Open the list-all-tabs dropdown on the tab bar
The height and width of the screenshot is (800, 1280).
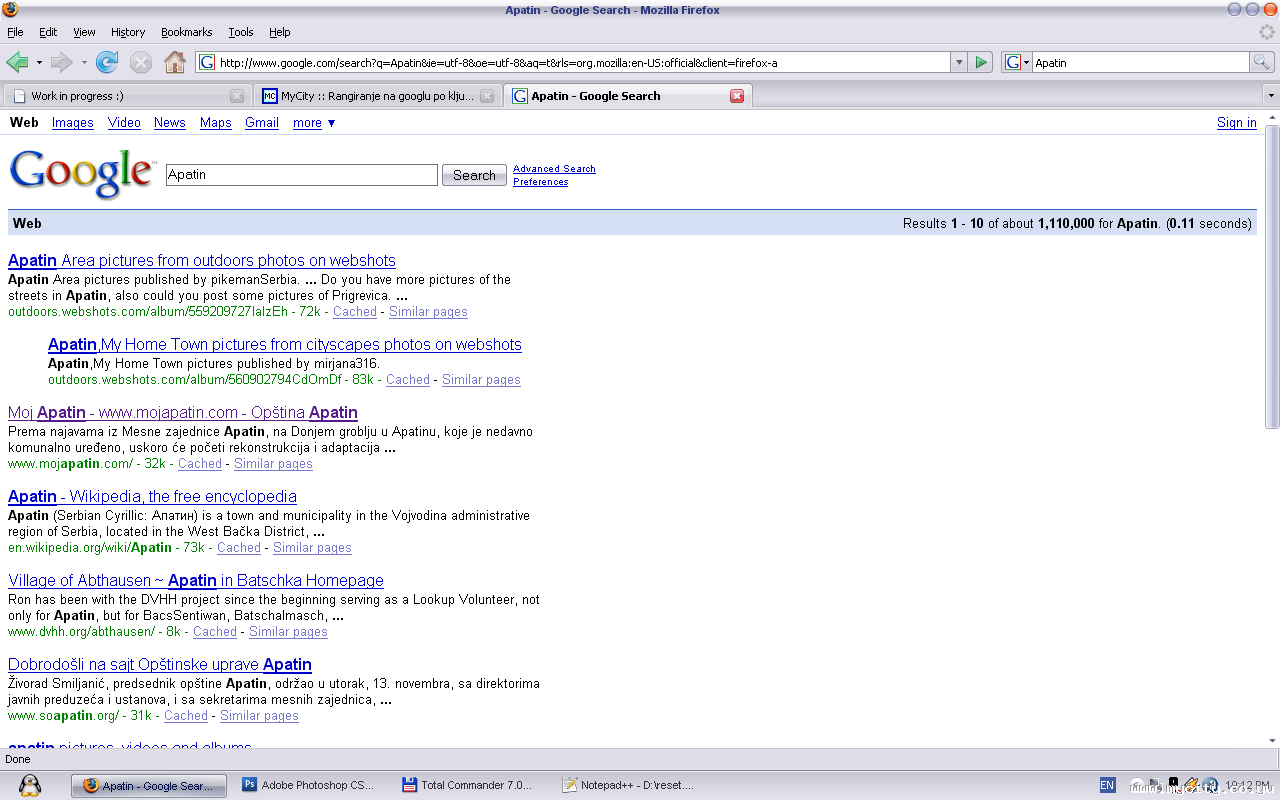[x=1271, y=96]
